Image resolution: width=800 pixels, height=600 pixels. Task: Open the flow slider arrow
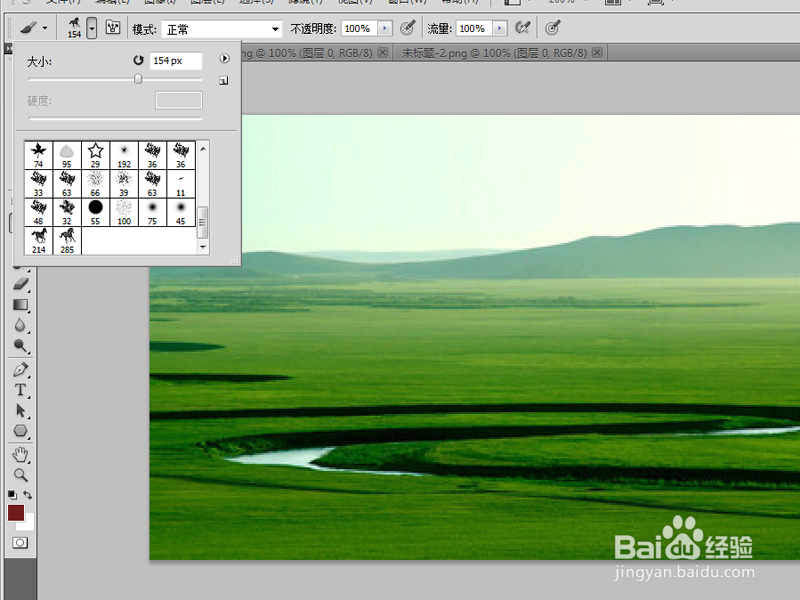[x=500, y=29]
